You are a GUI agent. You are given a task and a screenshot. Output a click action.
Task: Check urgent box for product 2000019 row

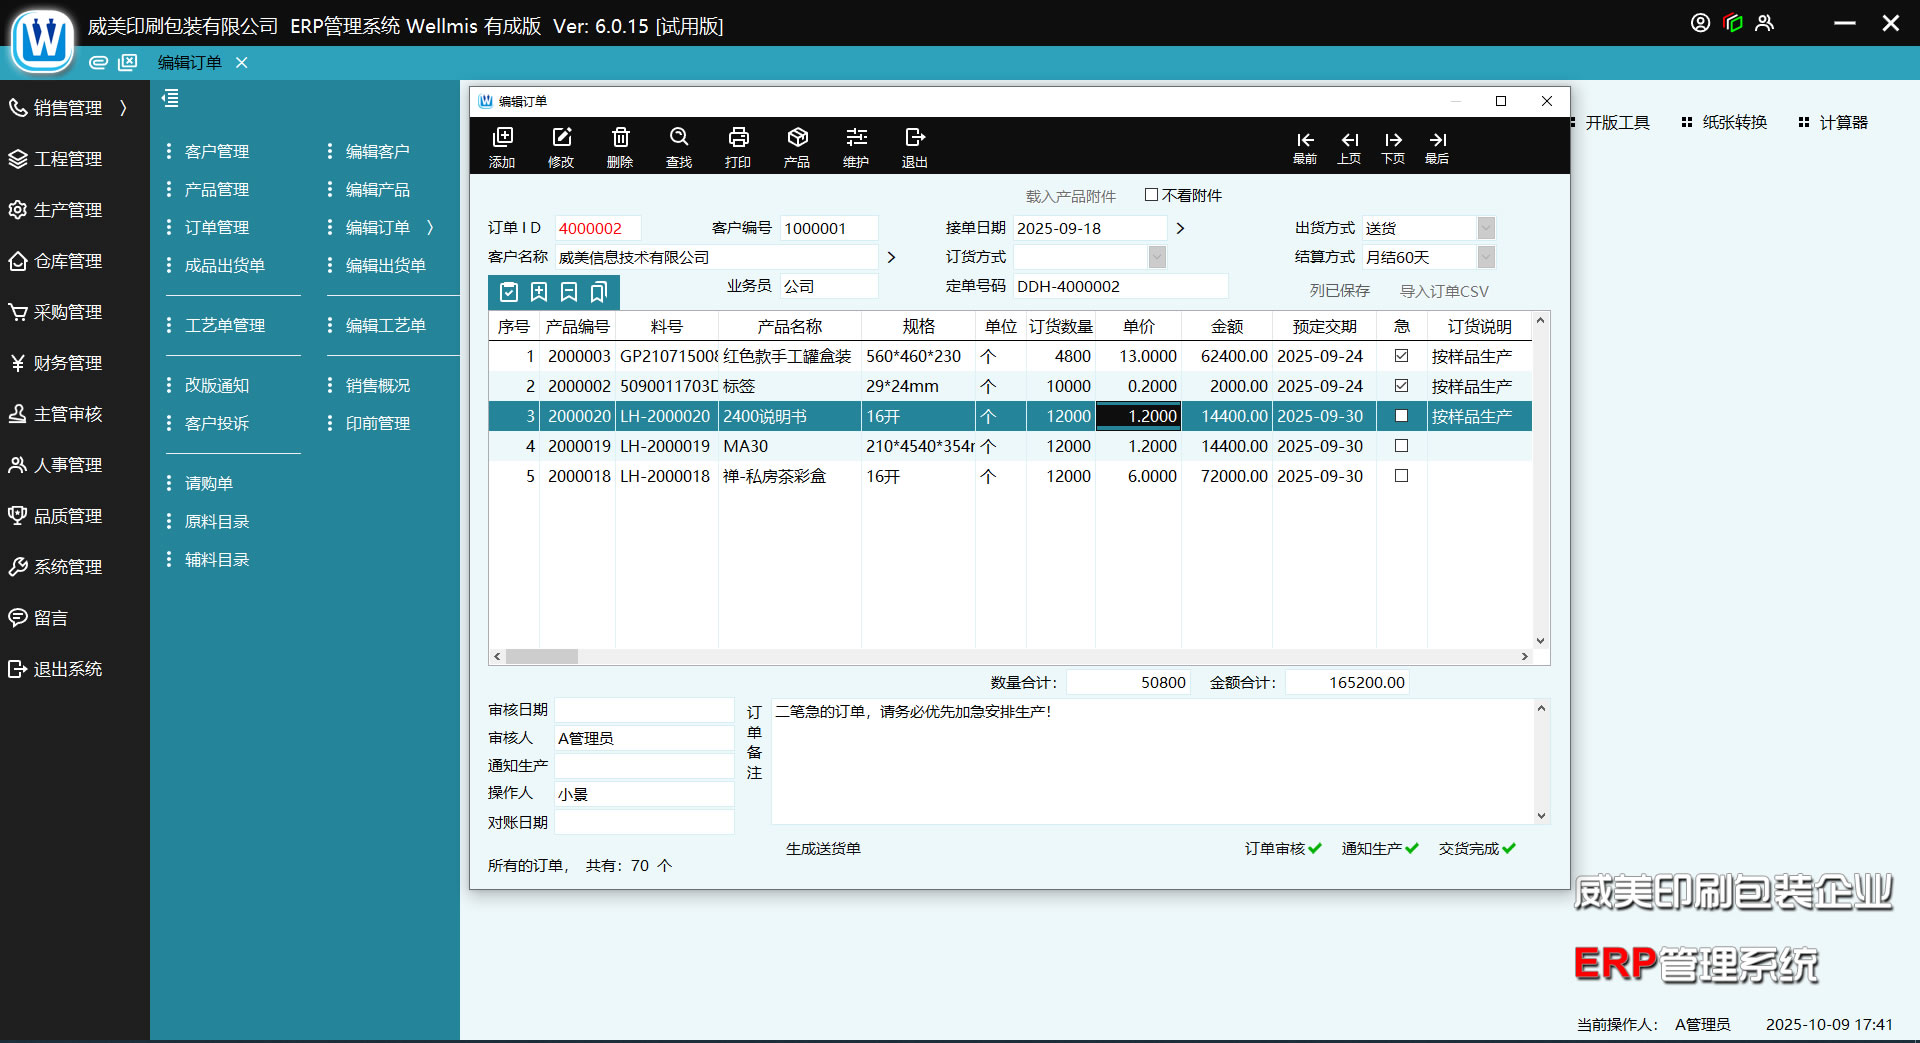point(1401,446)
